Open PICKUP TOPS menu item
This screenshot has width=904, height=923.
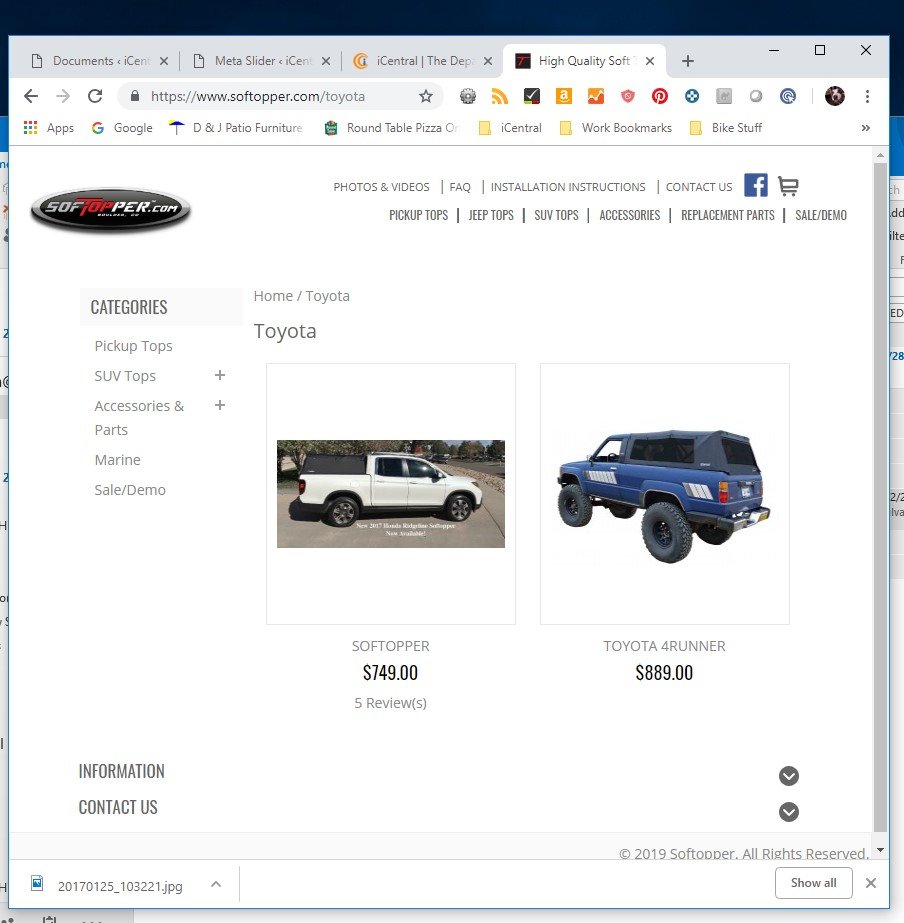(418, 215)
